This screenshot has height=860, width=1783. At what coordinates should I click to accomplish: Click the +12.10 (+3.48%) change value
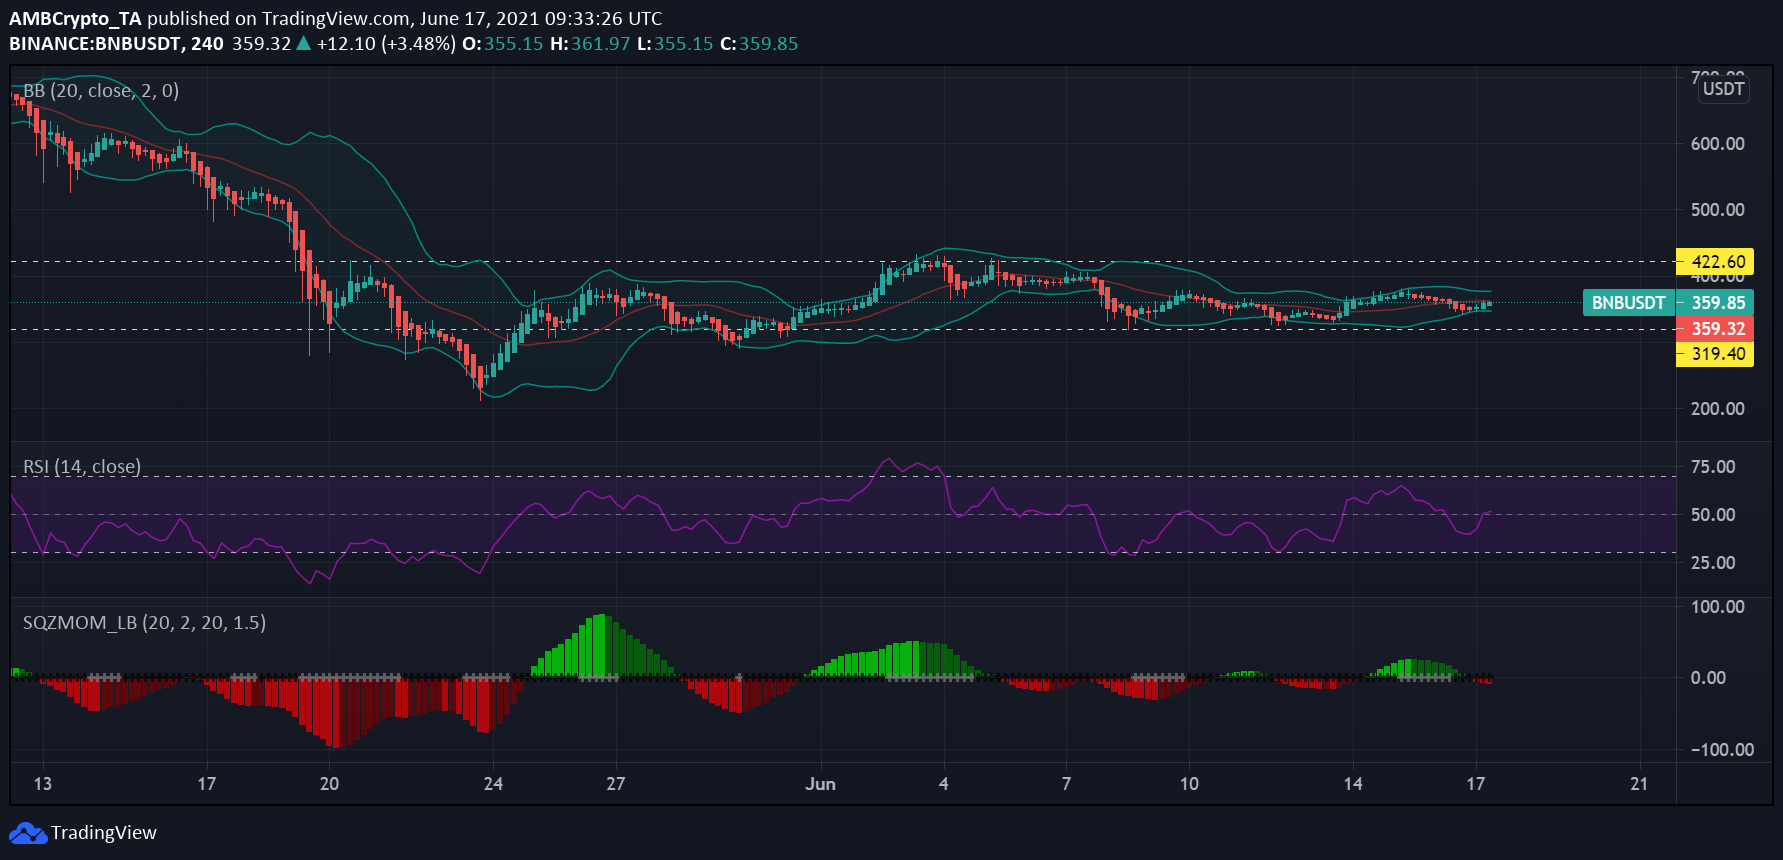click(386, 44)
